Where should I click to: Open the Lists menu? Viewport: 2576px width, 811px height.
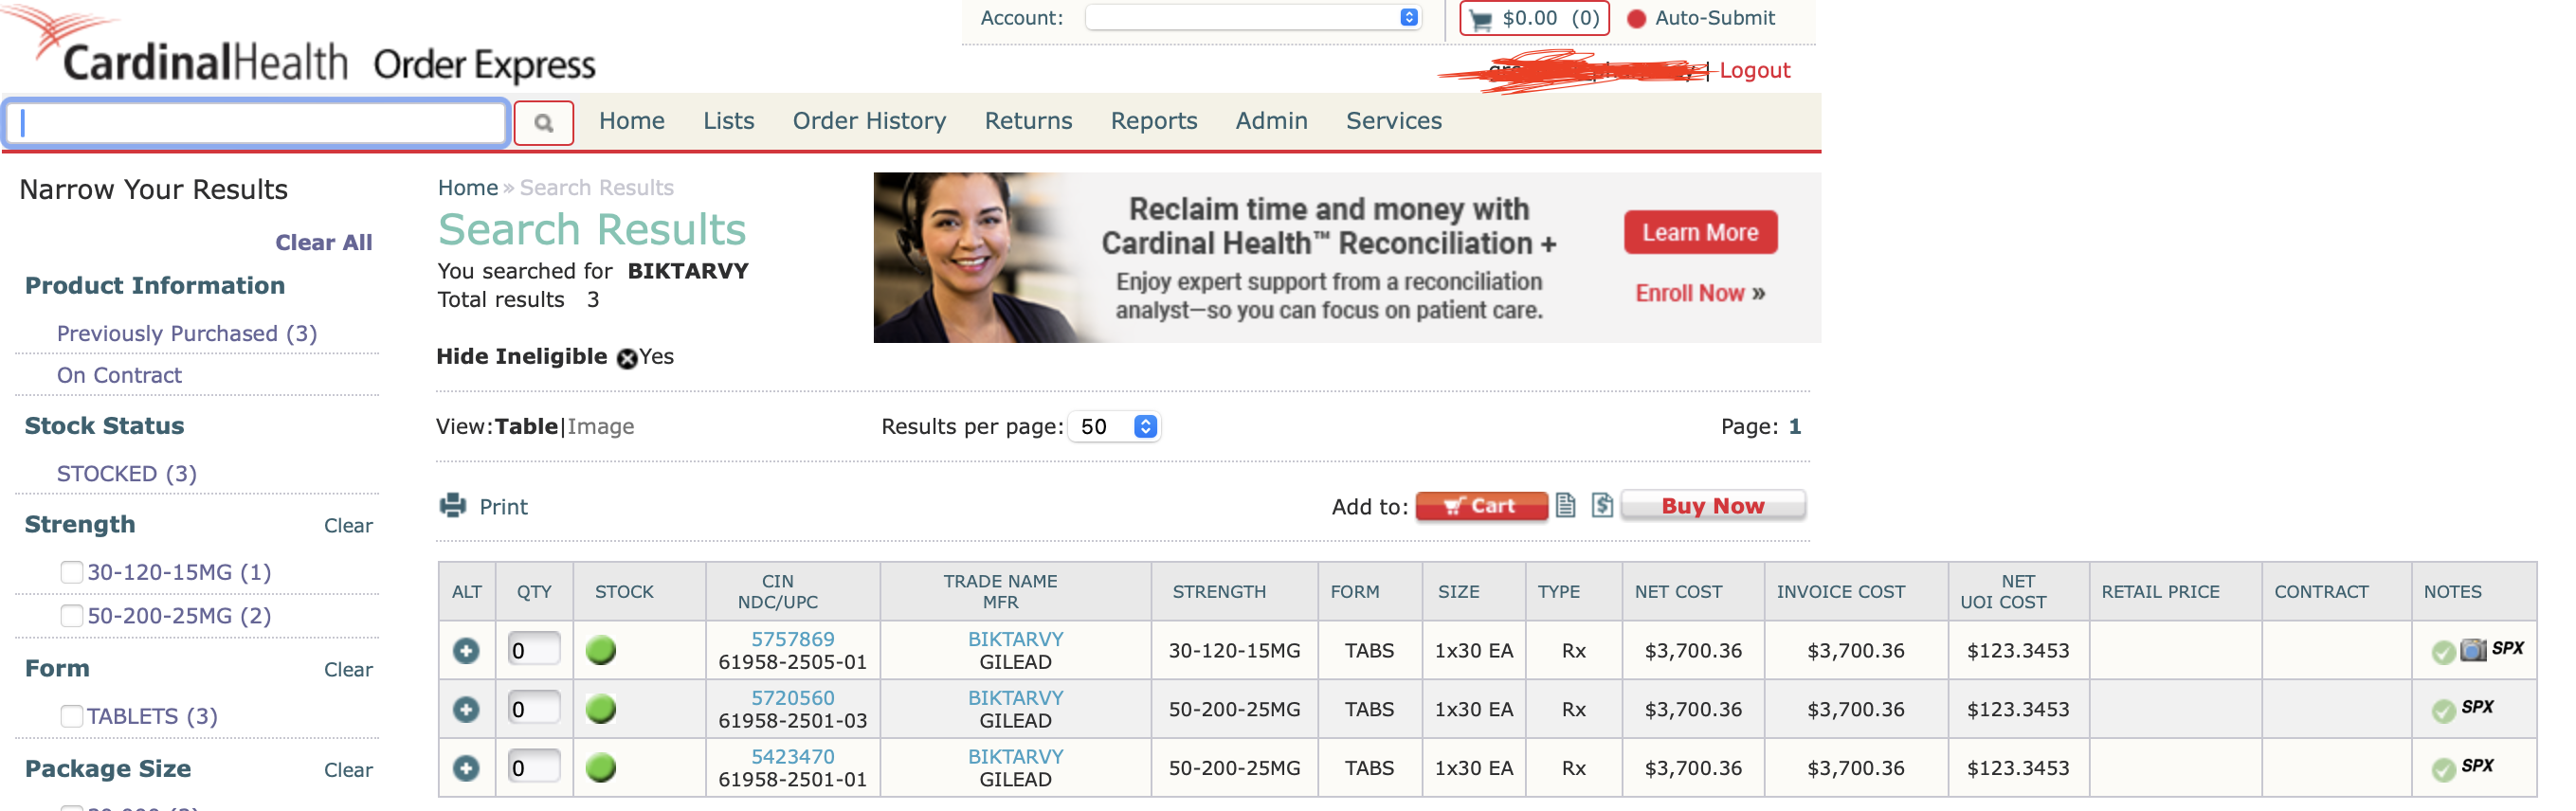pyautogui.click(x=728, y=121)
